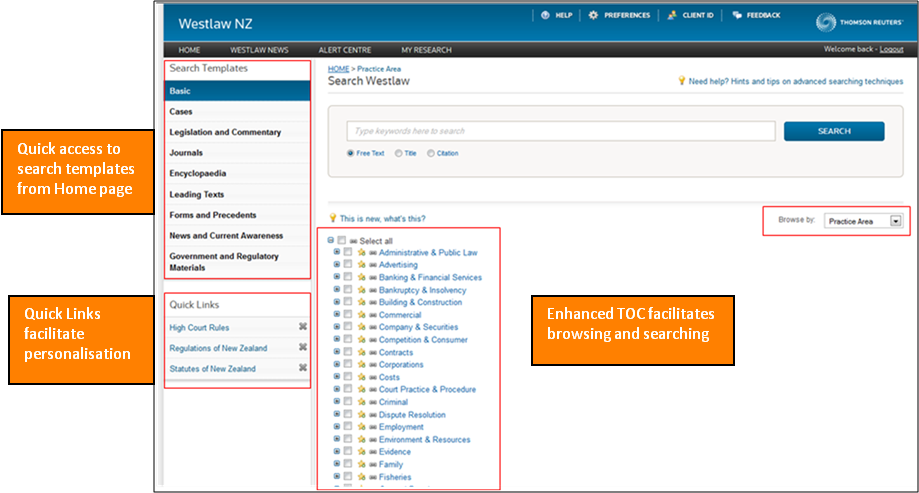919x493 pixels.
Task: Click star icon beside Building & Construction
Action: tap(362, 302)
